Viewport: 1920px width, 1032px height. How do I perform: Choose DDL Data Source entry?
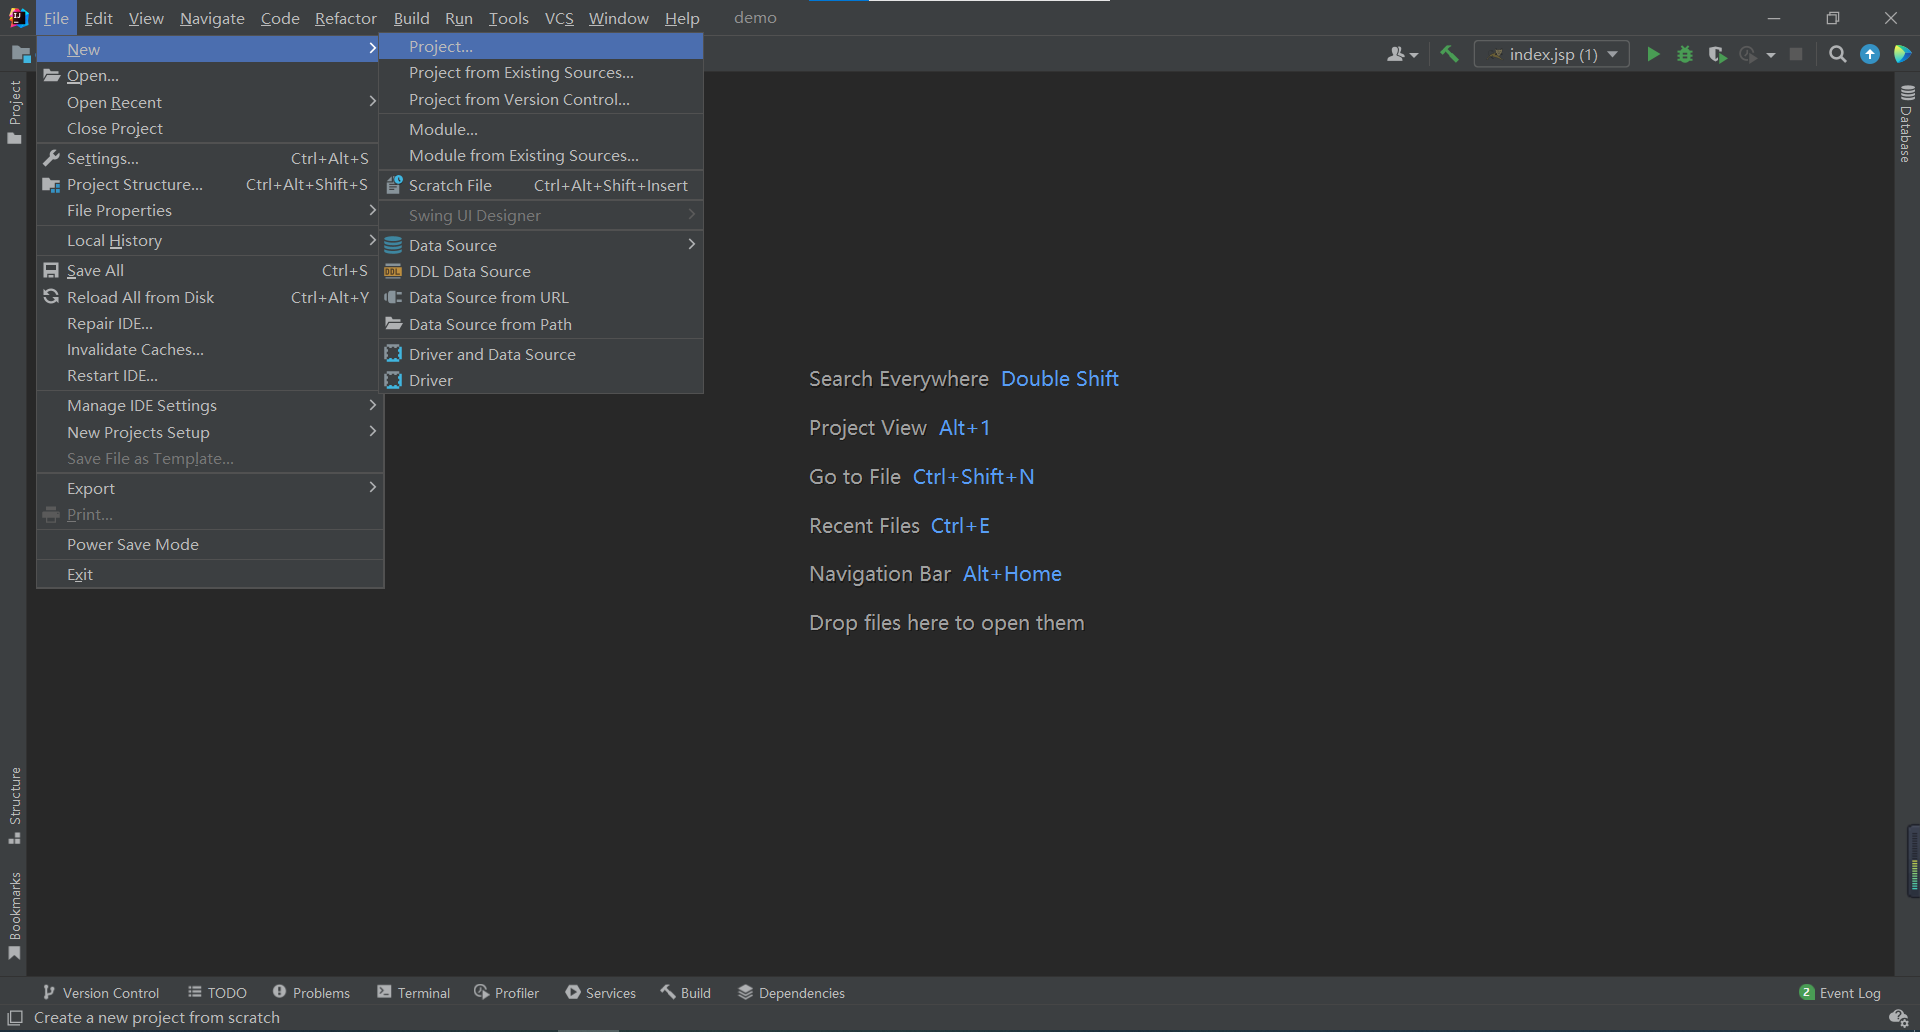[541, 271]
